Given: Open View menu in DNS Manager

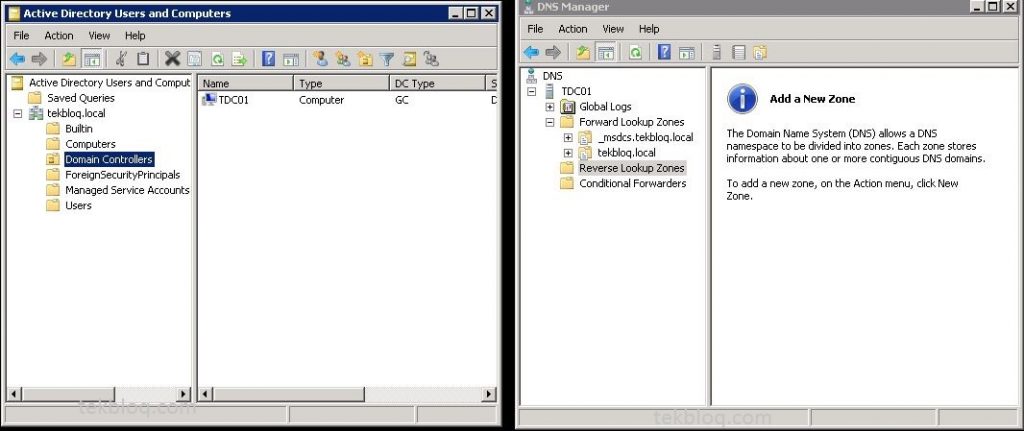Looking at the screenshot, I should point(613,29).
